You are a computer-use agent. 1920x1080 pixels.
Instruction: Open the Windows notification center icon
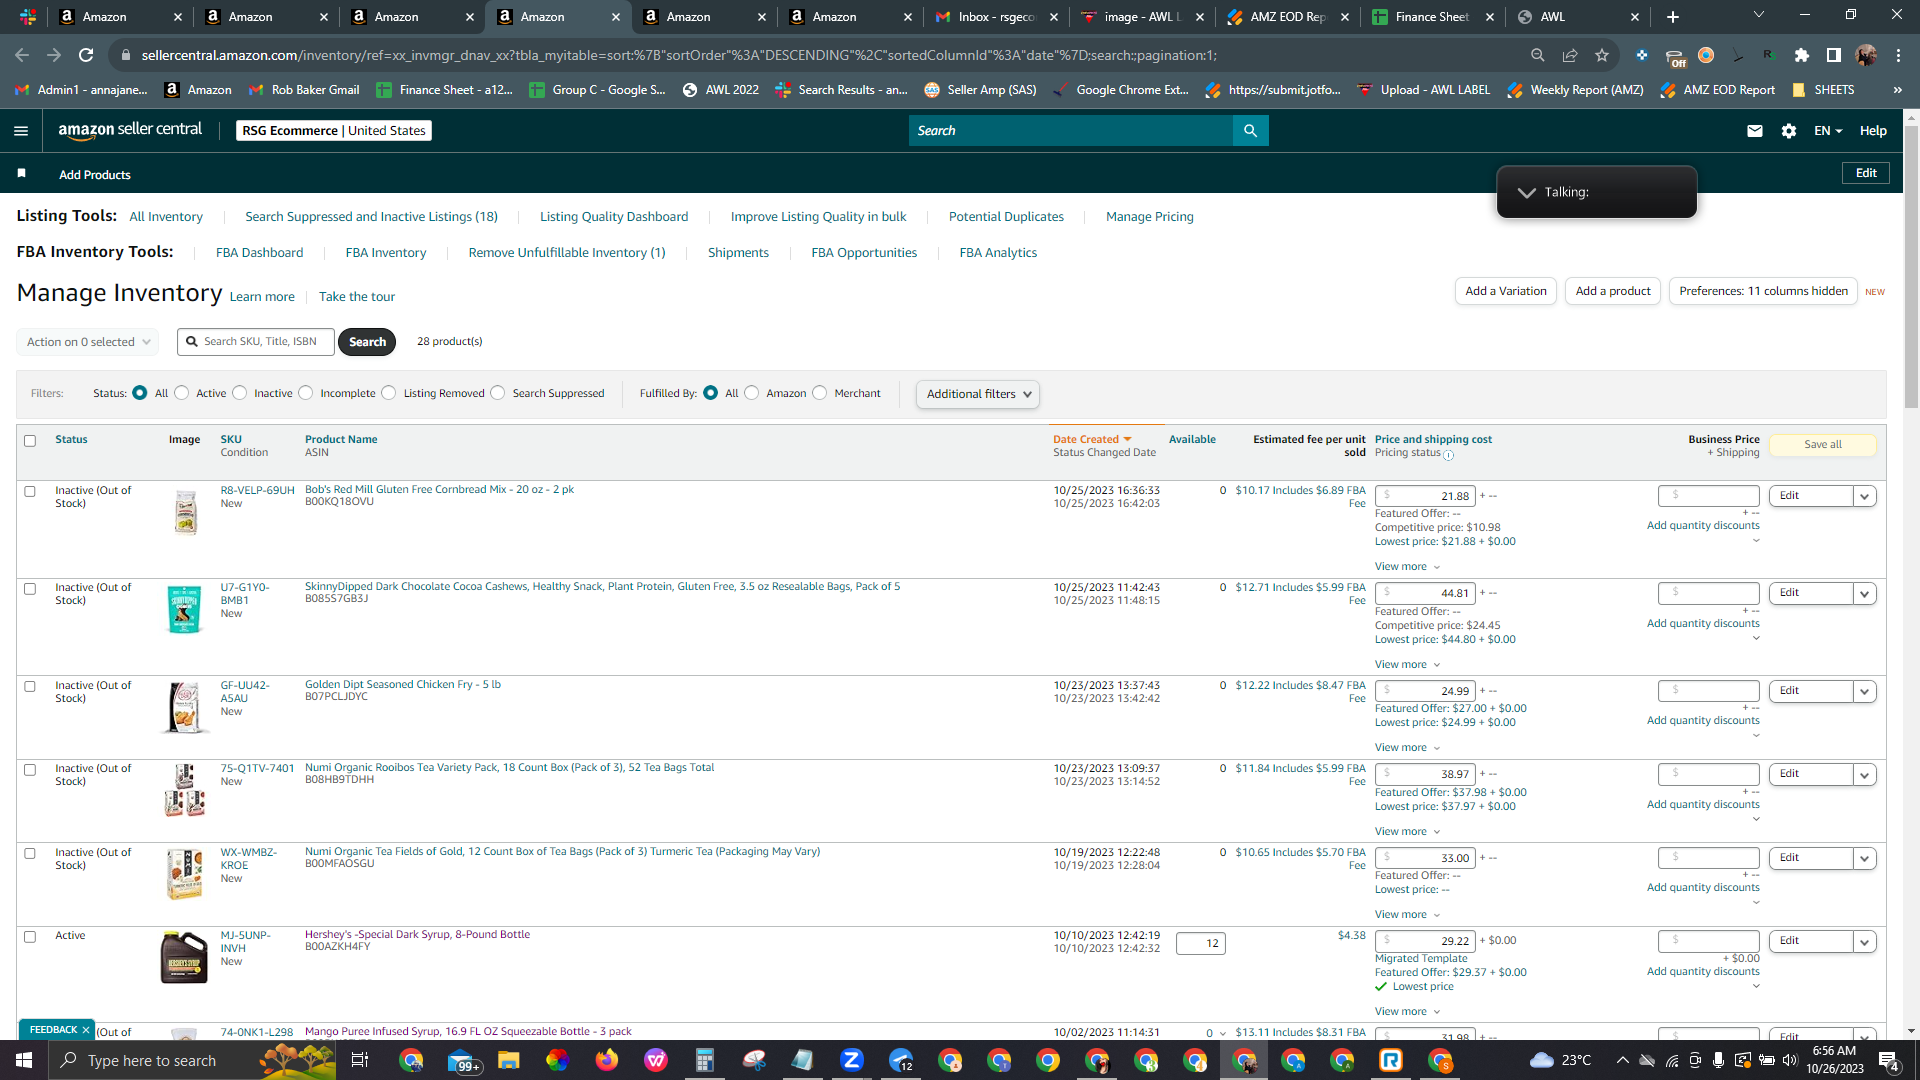coord(1888,1060)
